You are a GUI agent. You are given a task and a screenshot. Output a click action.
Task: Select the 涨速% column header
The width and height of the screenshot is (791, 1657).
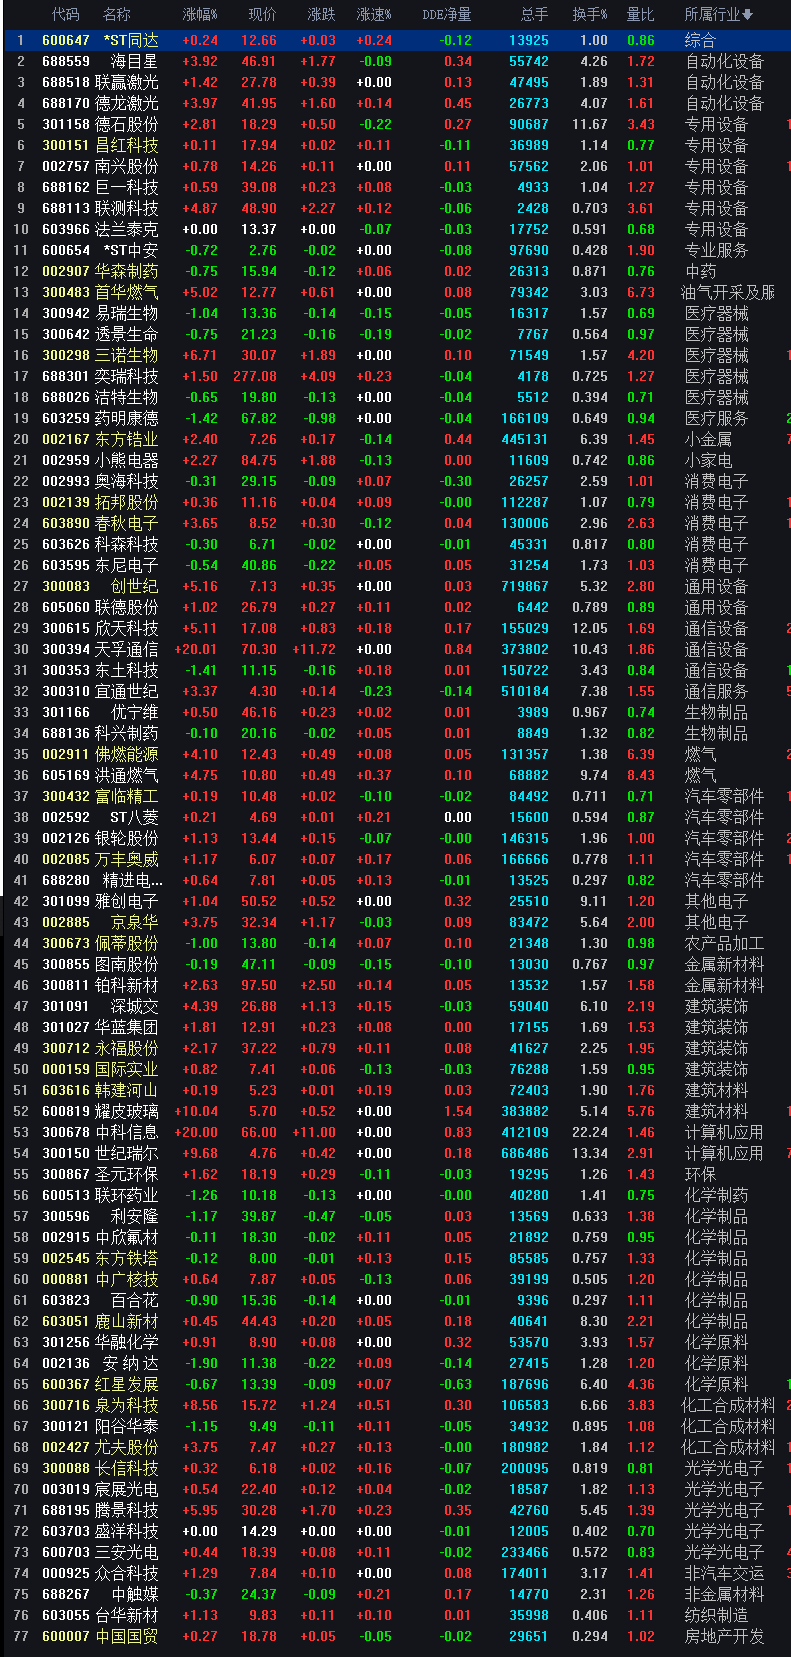click(x=374, y=15)
